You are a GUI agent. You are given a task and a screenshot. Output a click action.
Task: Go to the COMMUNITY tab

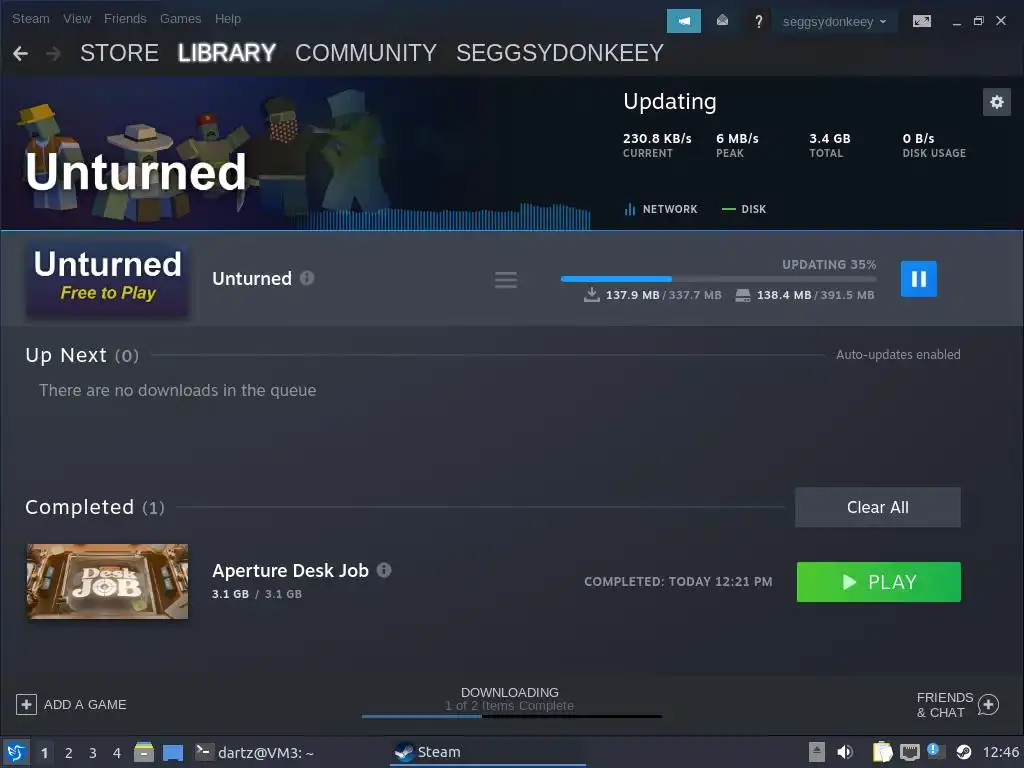[366, 53]
